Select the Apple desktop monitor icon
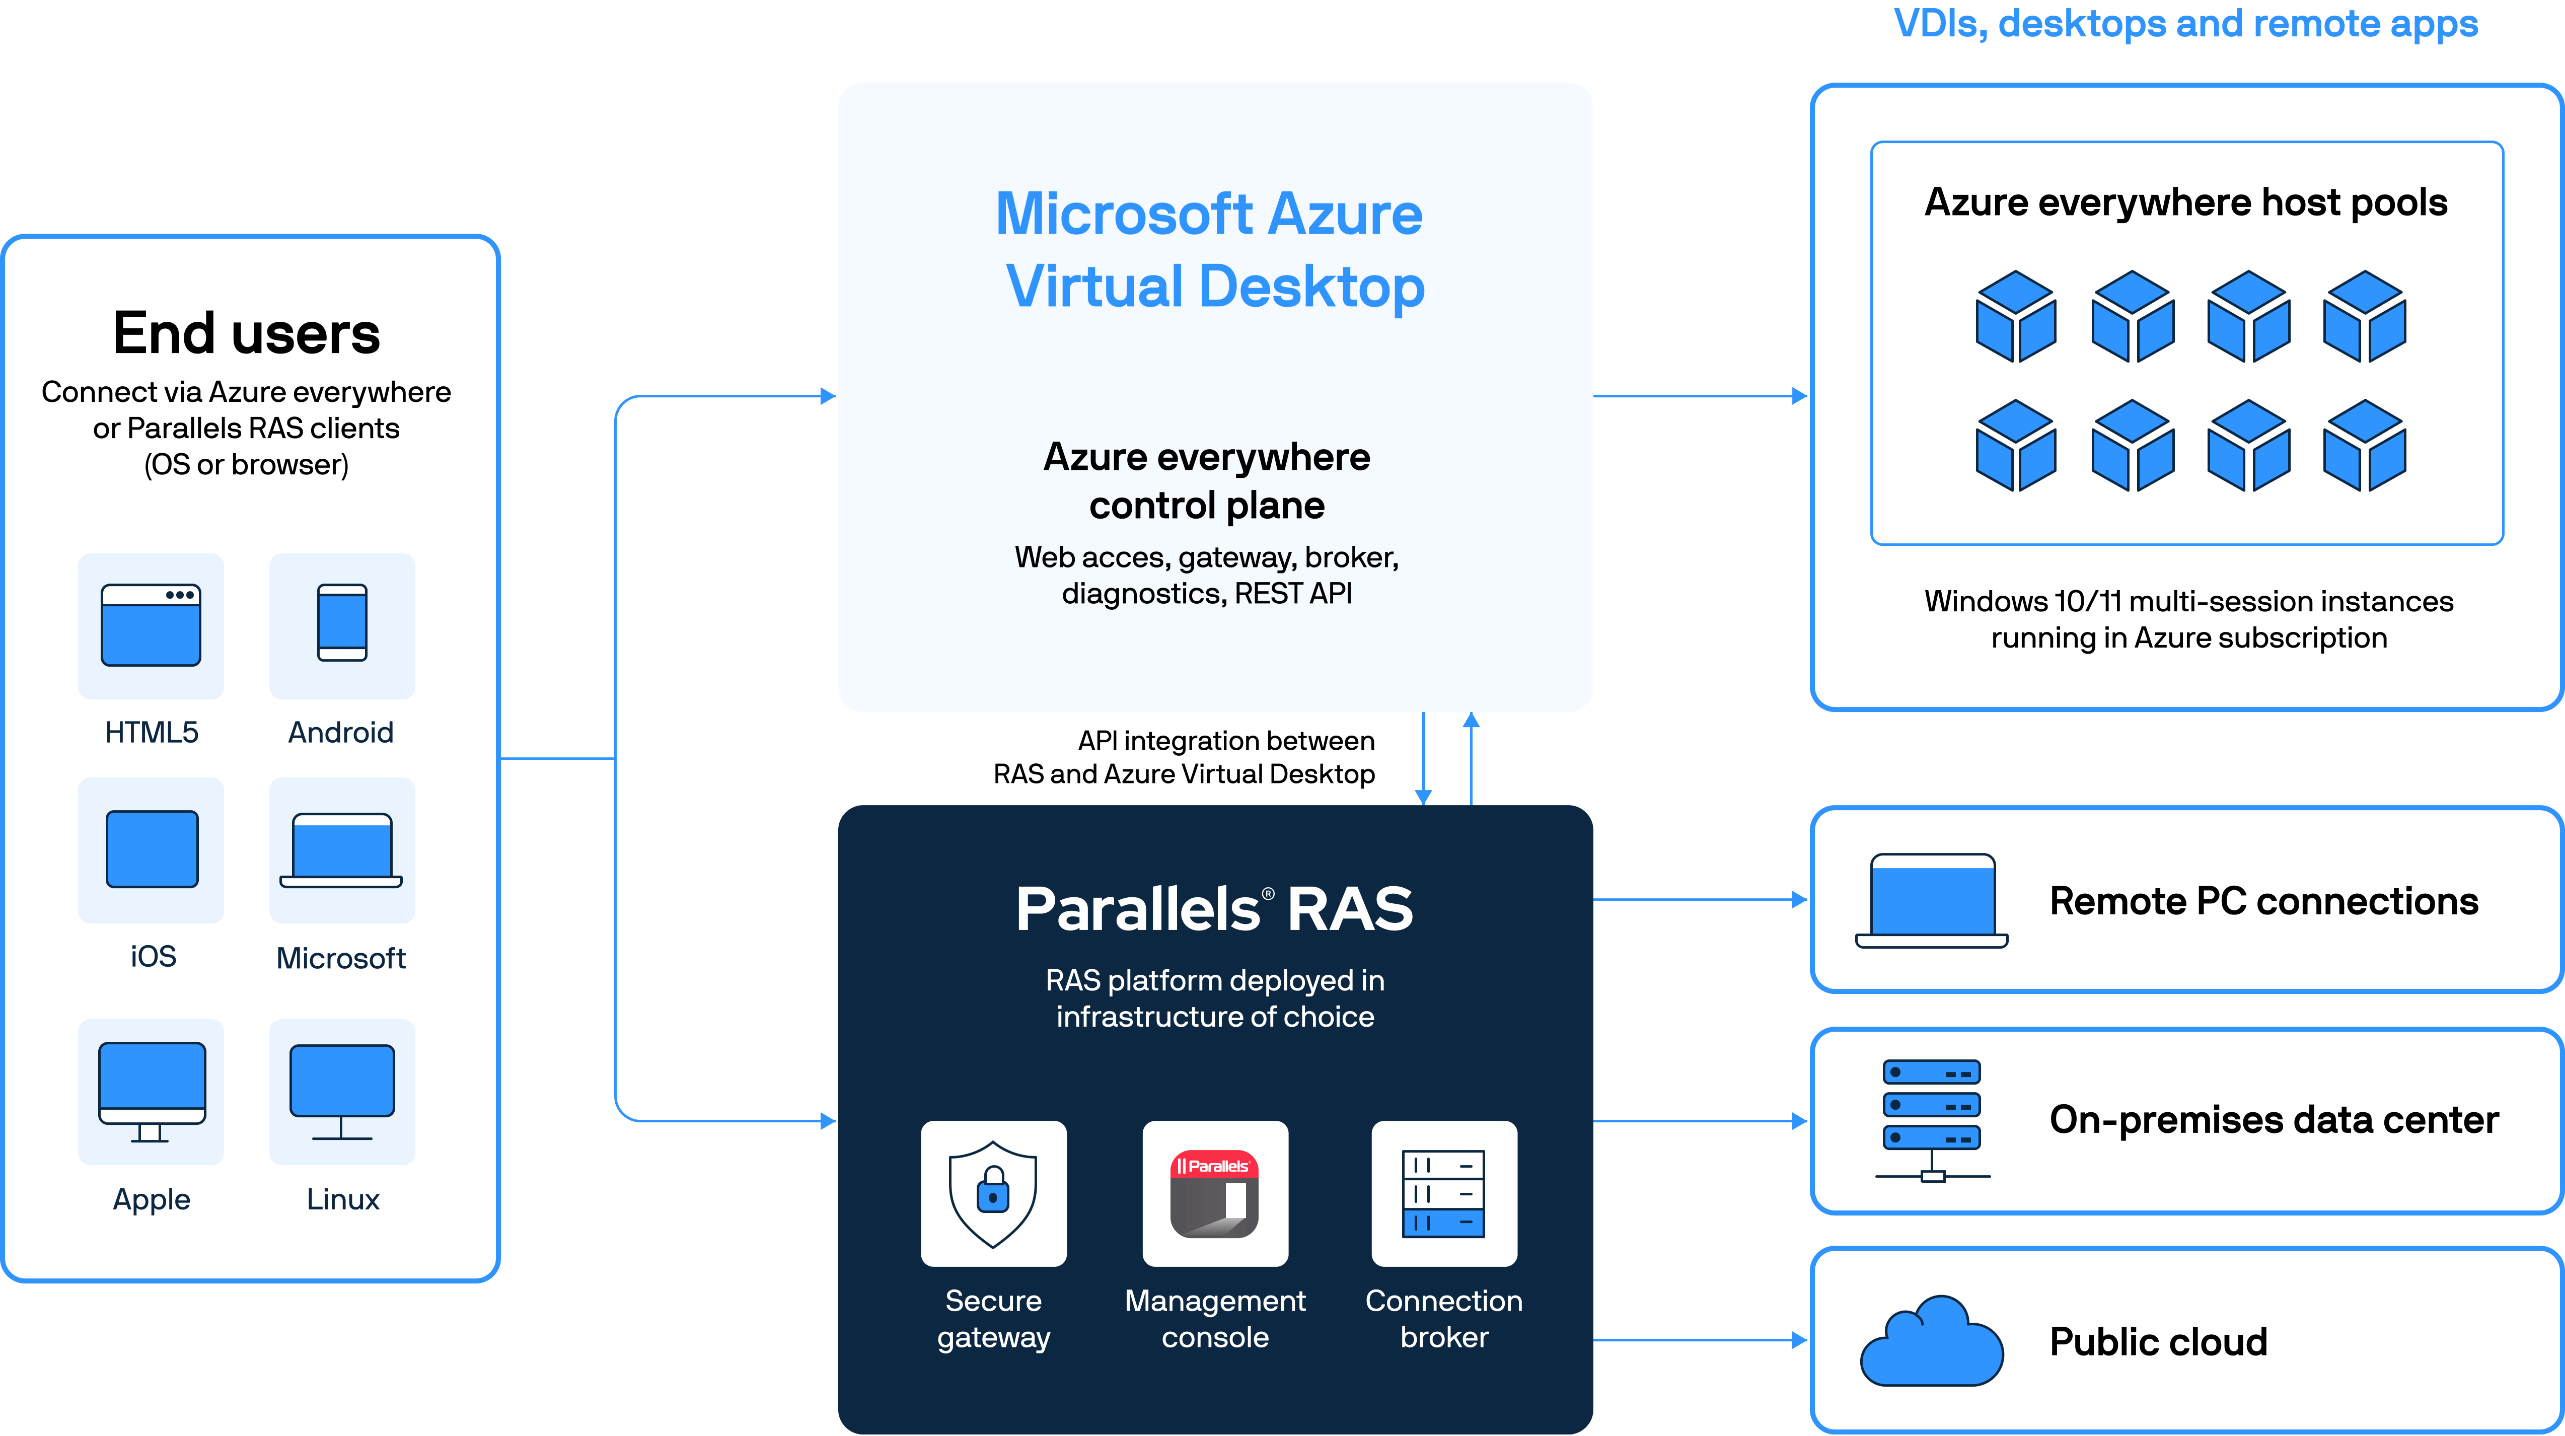The width and height of the screenshot is (2565, 1436). point(152,1091)
